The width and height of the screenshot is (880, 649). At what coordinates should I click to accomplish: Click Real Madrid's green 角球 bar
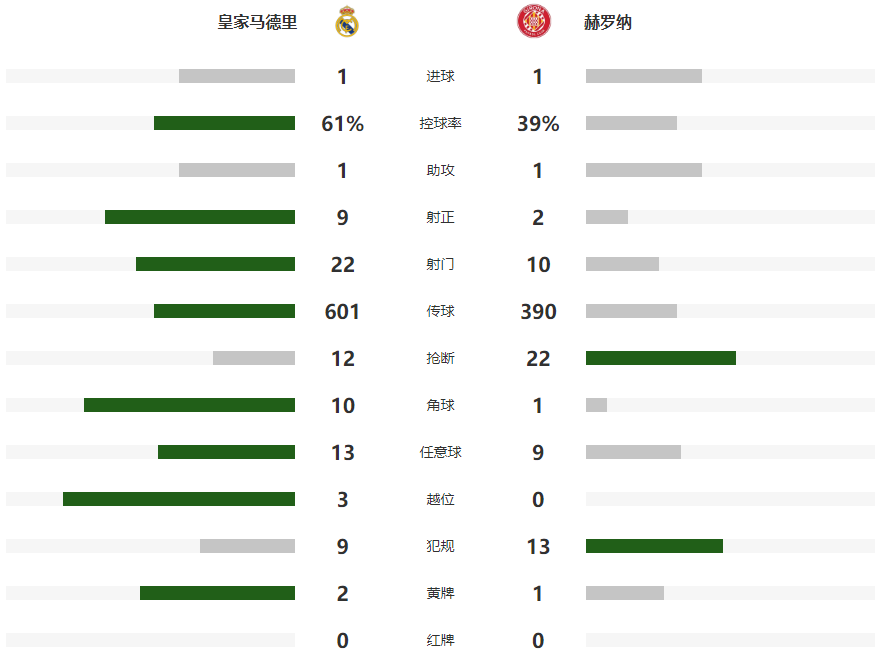tap(189, 405)
